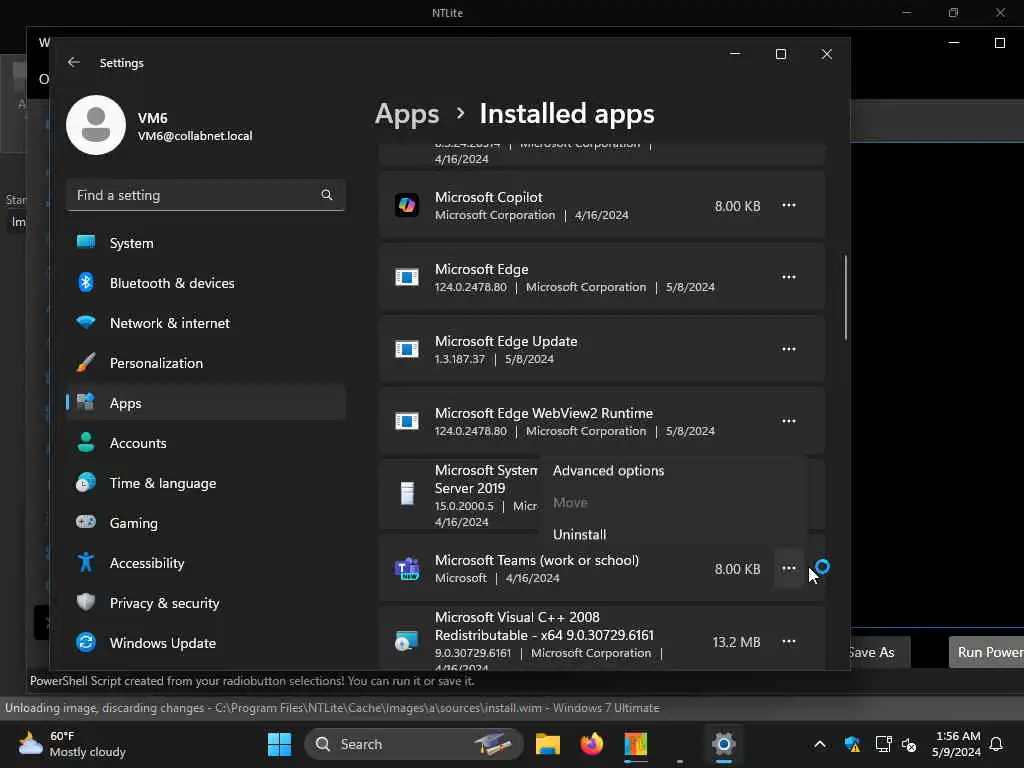This screenshot has width=1024, height=768.
Task: Click the VM6 user profile avatar
Action: 96,125
